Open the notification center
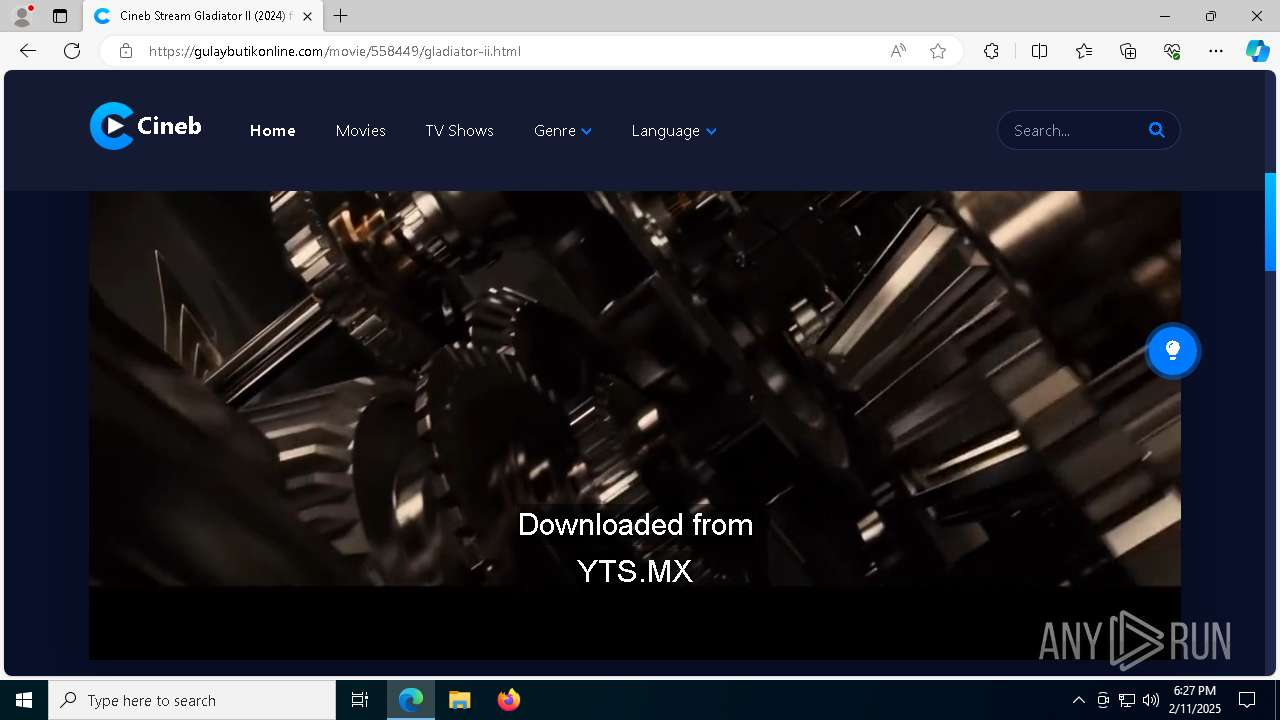 tap(1247, 700)
